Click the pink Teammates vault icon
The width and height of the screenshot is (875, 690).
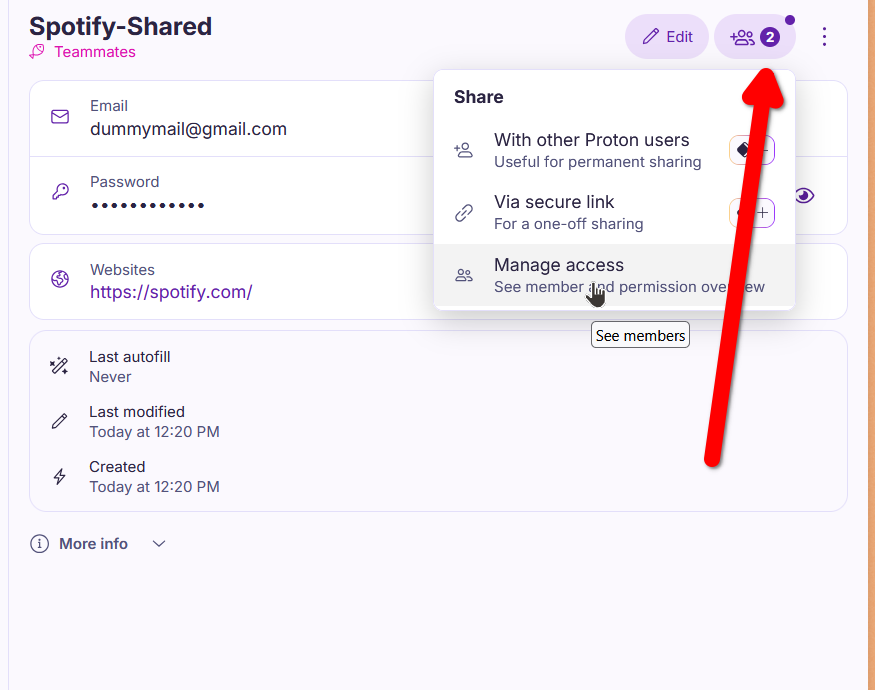tap(37, 51)
